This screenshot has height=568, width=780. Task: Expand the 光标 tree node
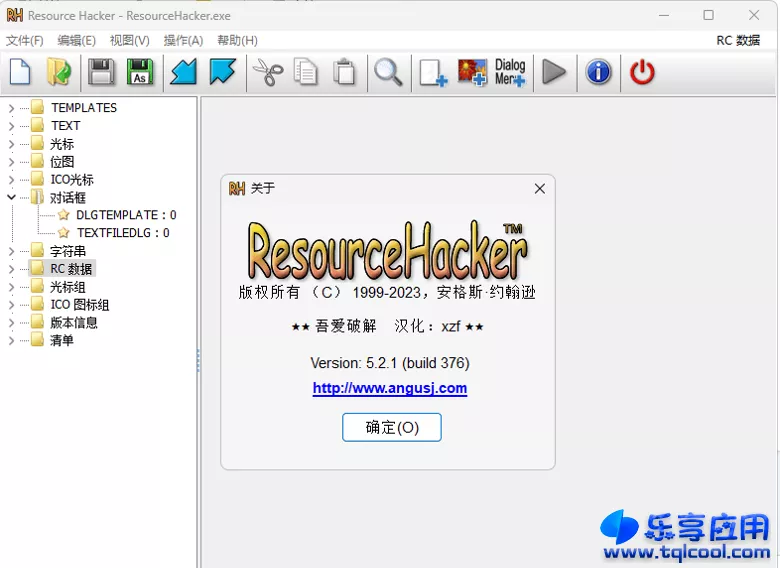point(11,144)
